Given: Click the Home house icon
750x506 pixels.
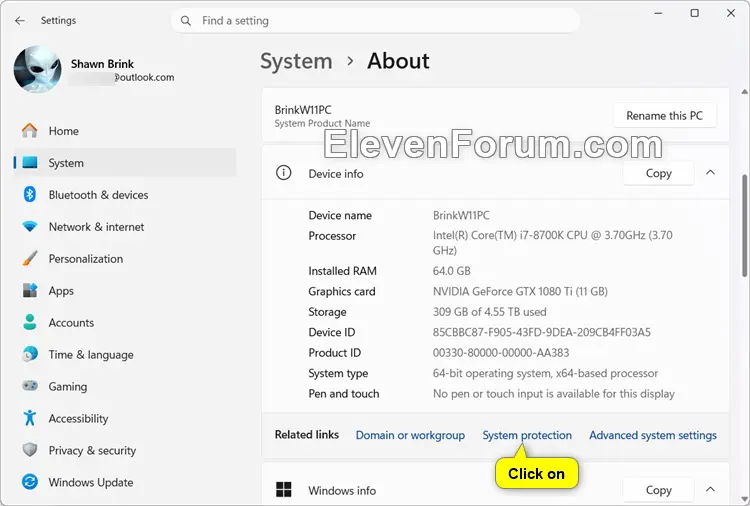Looking at the screenshot, I should [30, 131].
